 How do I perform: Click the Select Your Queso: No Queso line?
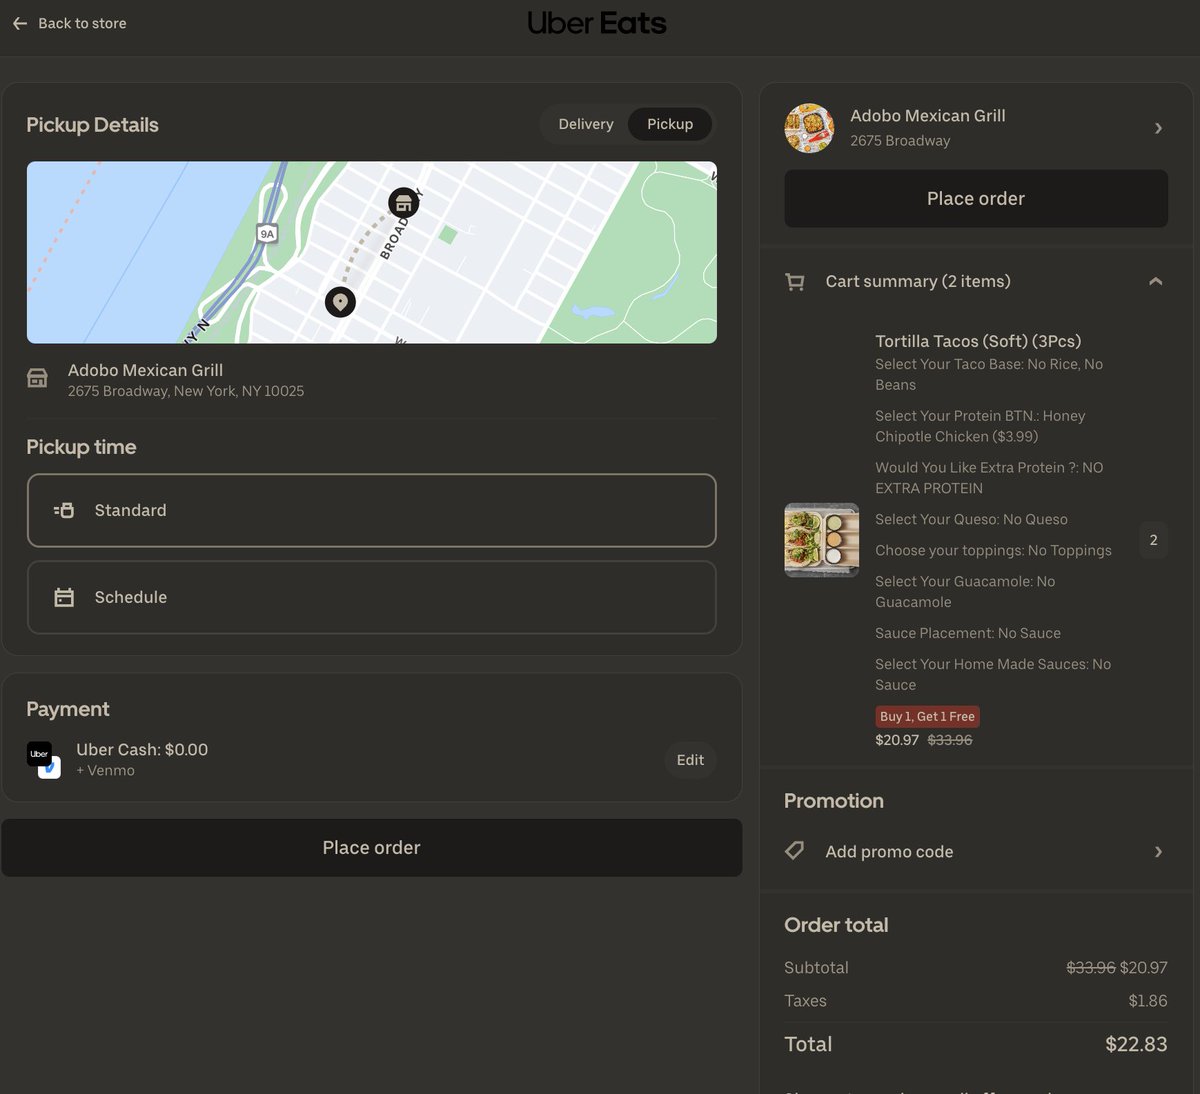click(x=971, y=519)
